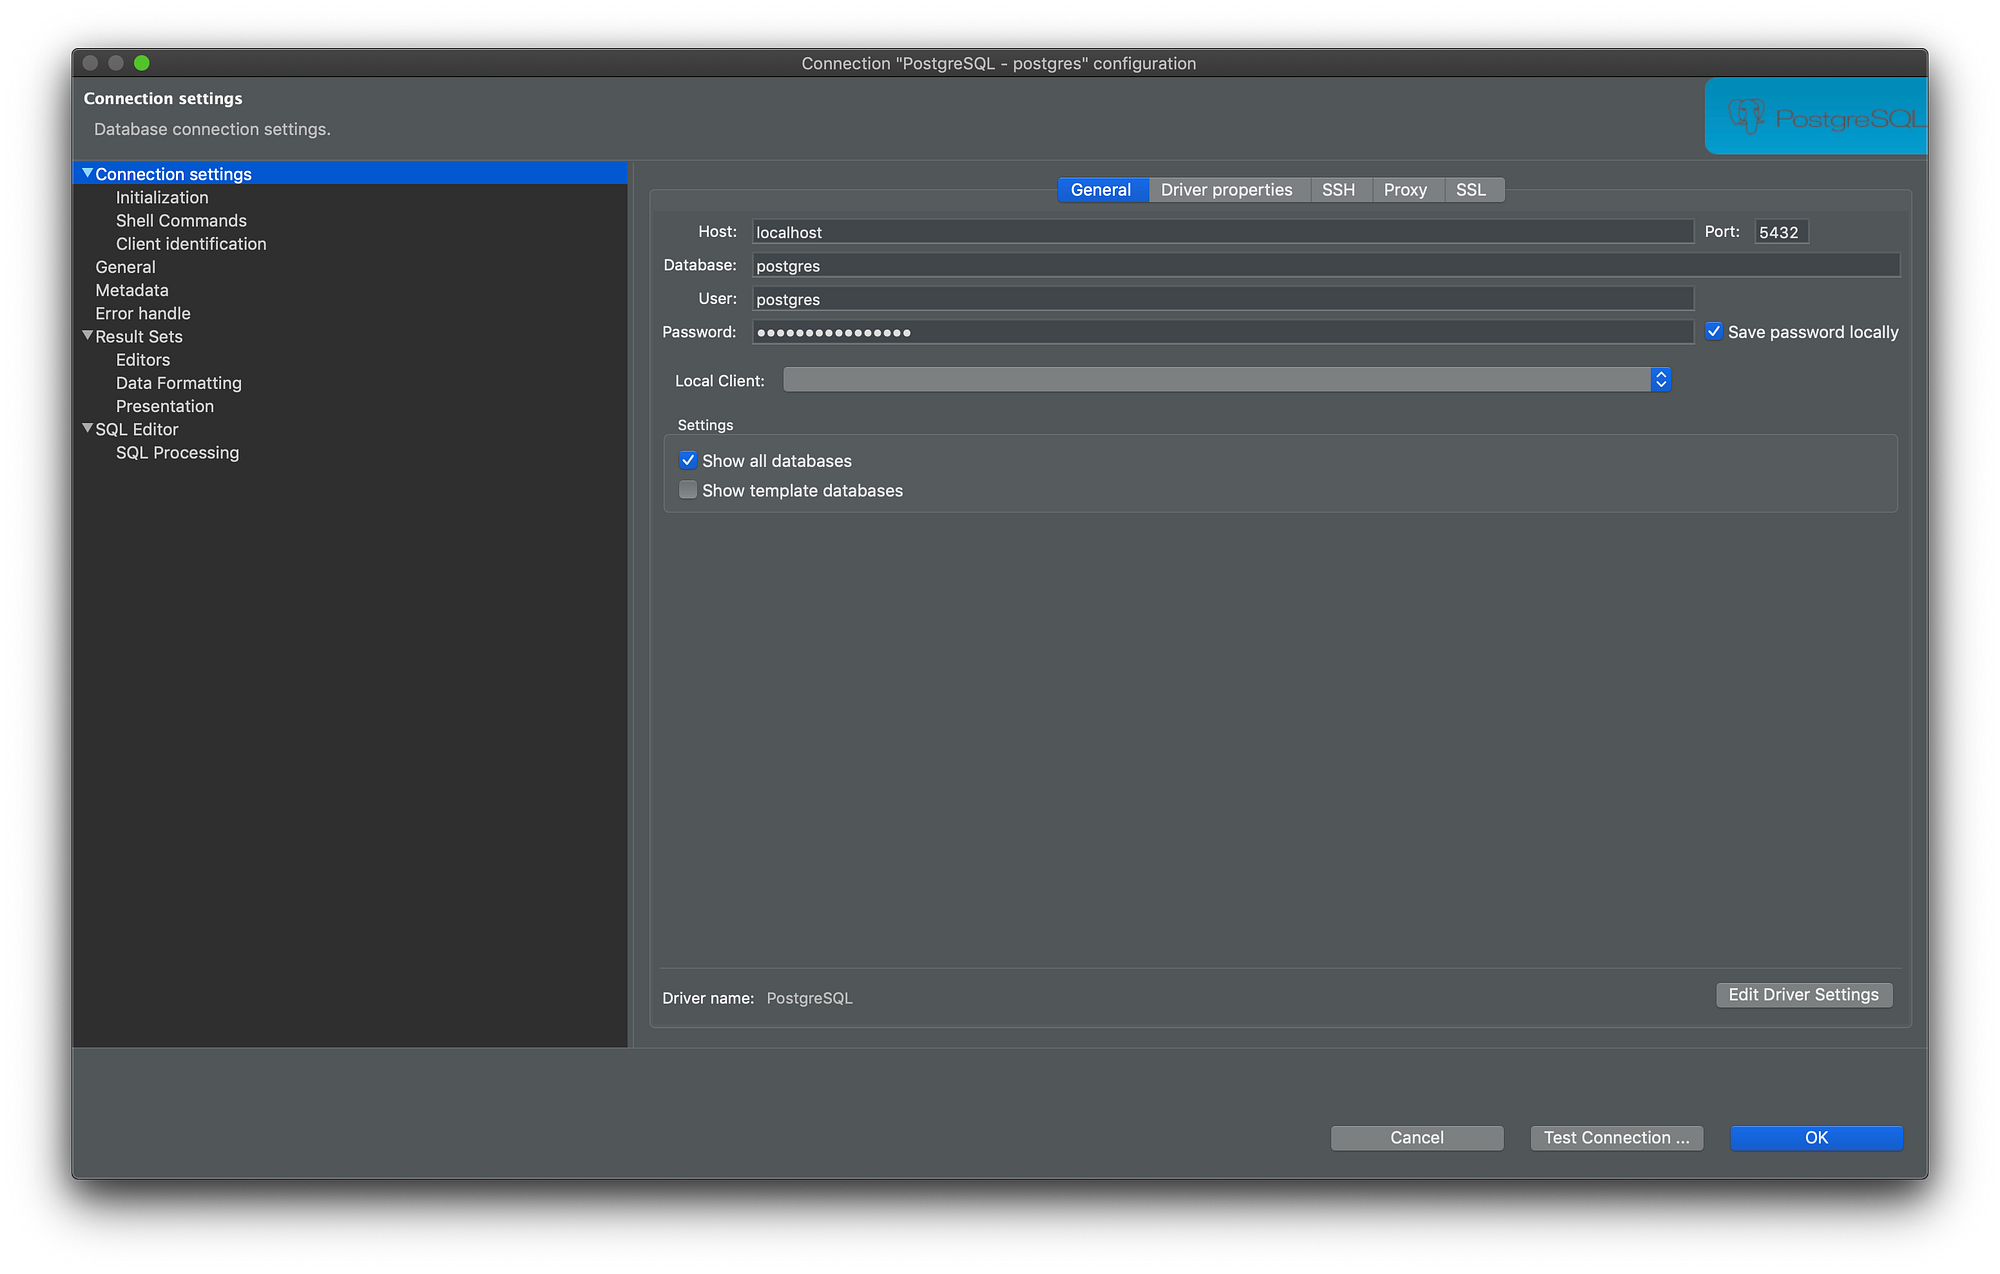
Task: Click the green zoom window button
Action: pos(142,63)
